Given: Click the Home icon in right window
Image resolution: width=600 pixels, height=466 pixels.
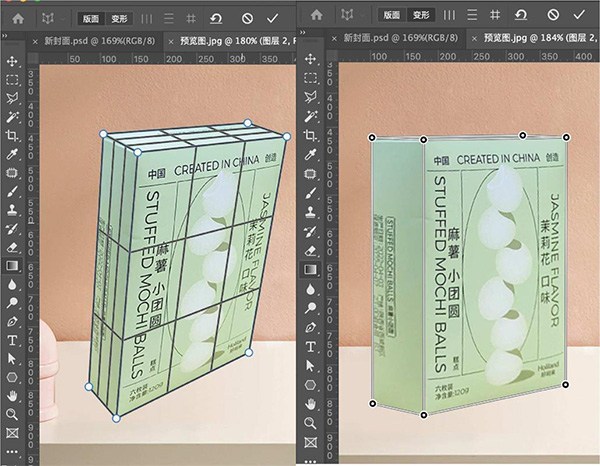Looking at the screenshot, I should click(316, 15).
